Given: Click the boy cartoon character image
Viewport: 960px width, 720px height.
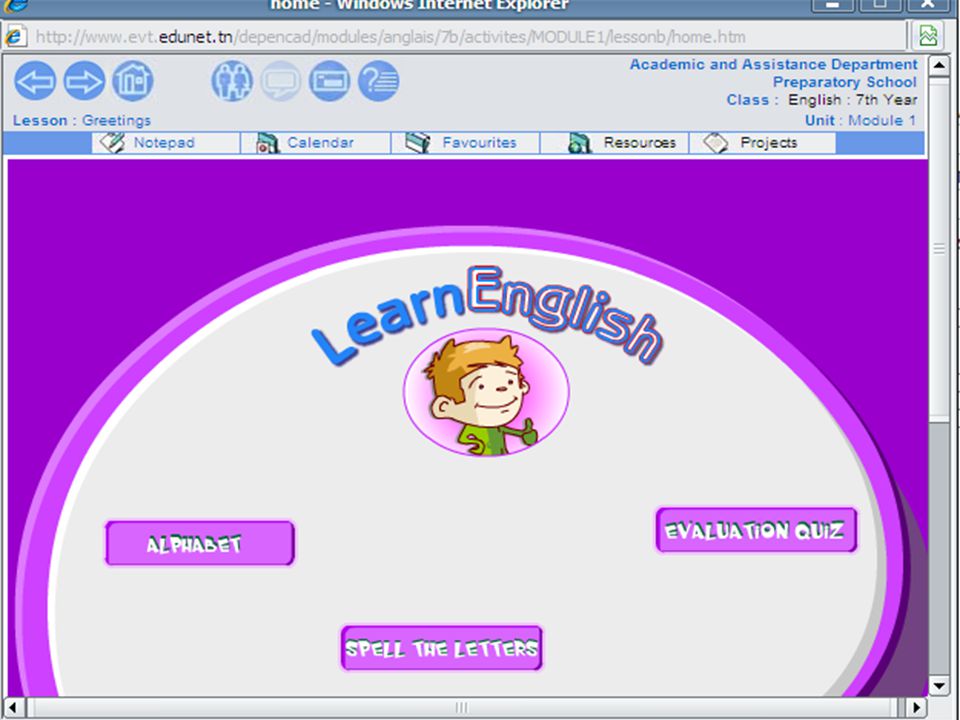Looking at the screenshot, I should (486, 392).
